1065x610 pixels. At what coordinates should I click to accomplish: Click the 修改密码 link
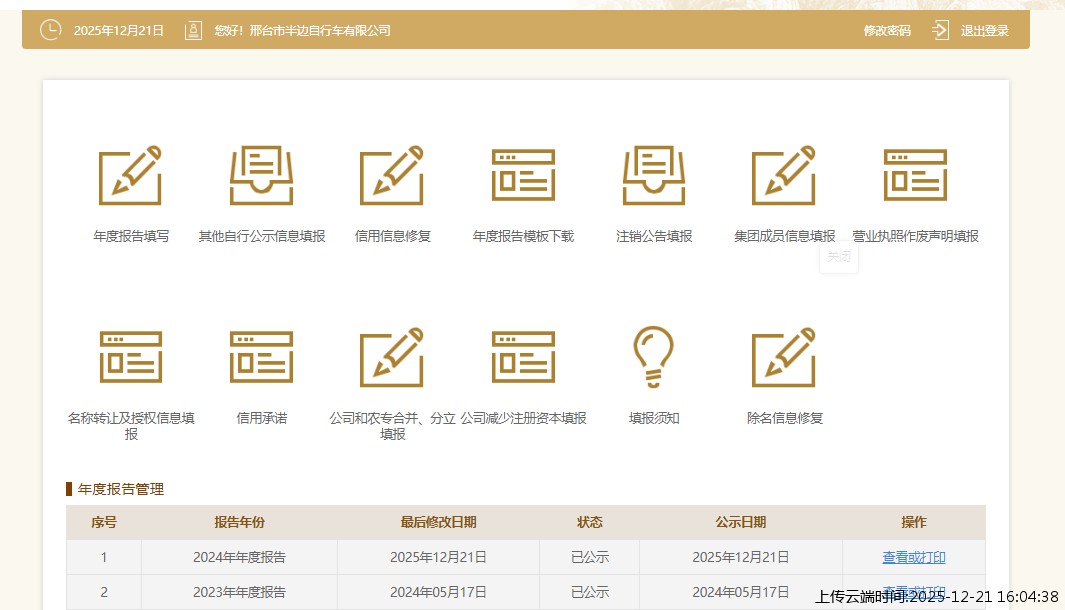(x=887, y=31)
